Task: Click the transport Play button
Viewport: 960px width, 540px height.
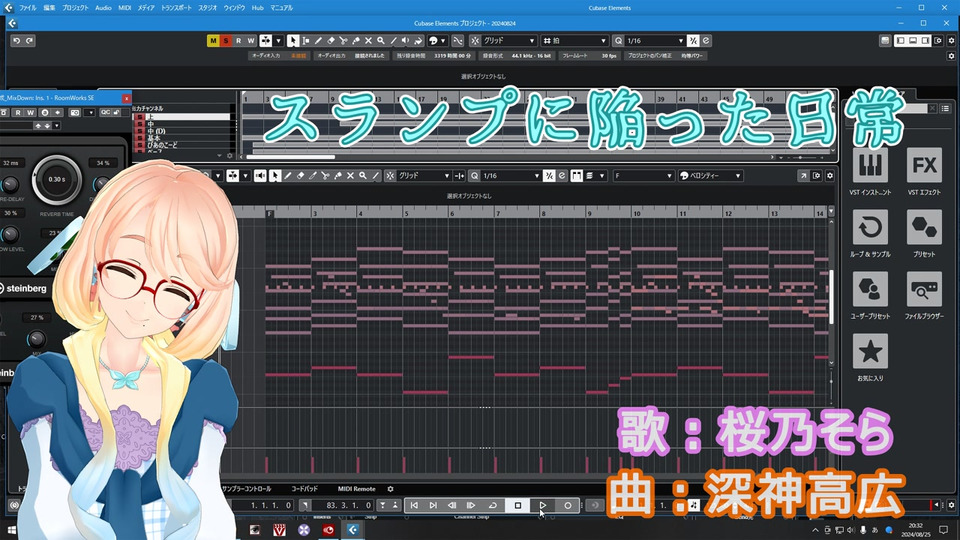Action: point(542,505)
